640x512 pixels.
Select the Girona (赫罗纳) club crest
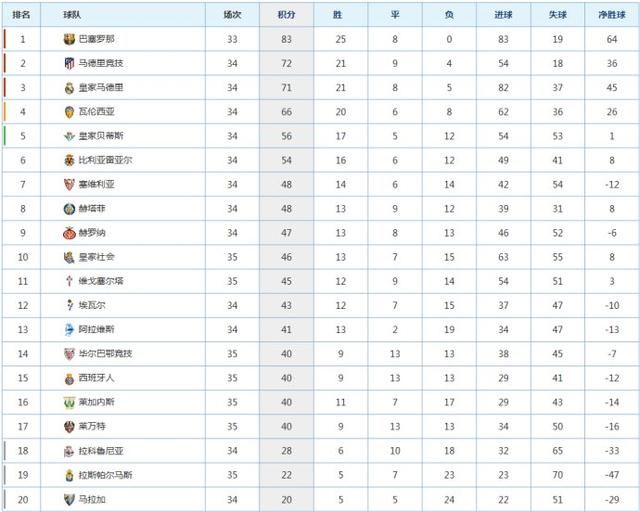(x=68, y=232)
